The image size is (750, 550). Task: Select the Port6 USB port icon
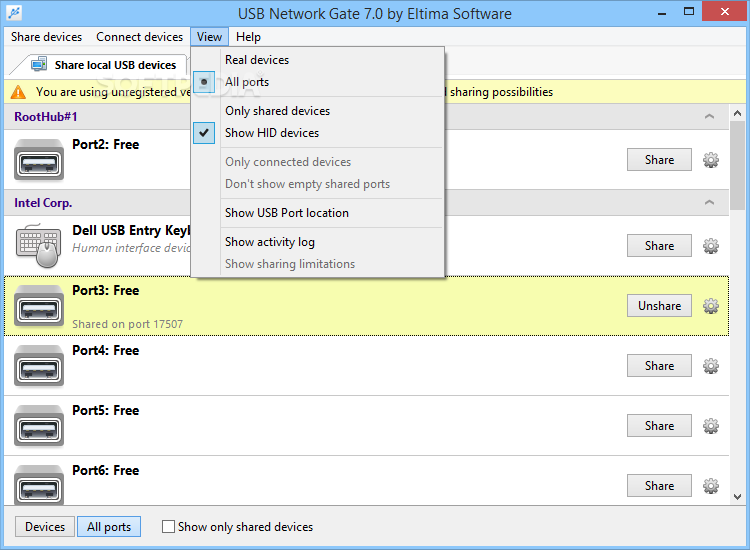pyautogui.click(x=39, y=485)
